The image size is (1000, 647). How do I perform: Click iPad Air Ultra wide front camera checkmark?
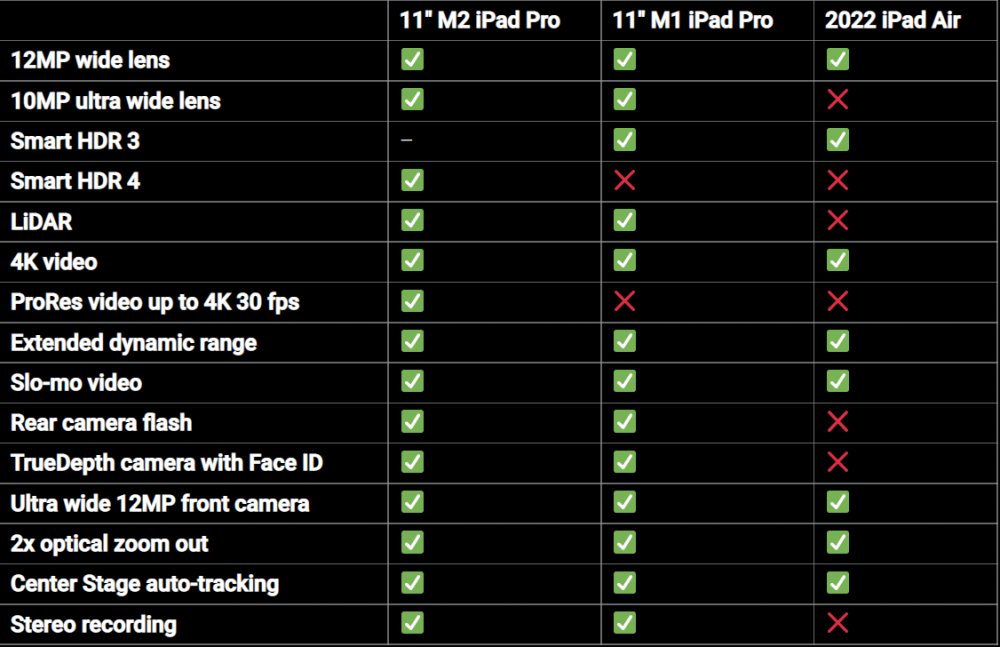(x=838, y=502)
